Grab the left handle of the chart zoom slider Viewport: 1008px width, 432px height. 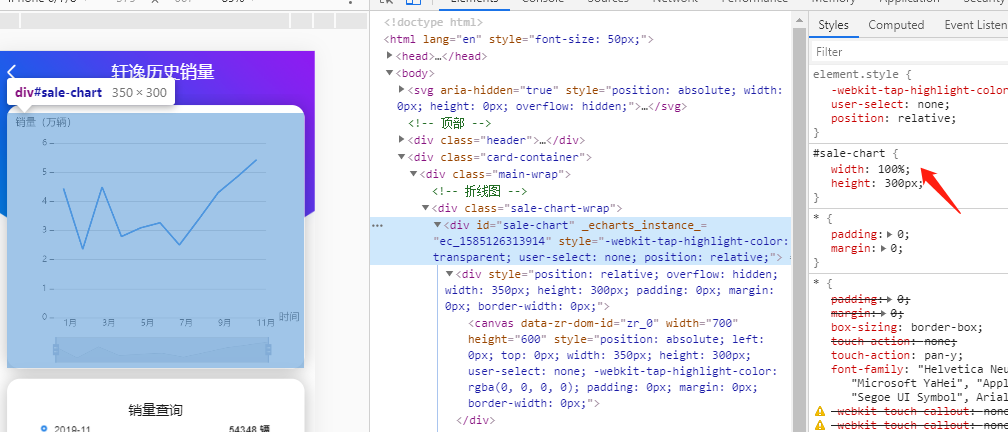56,349
